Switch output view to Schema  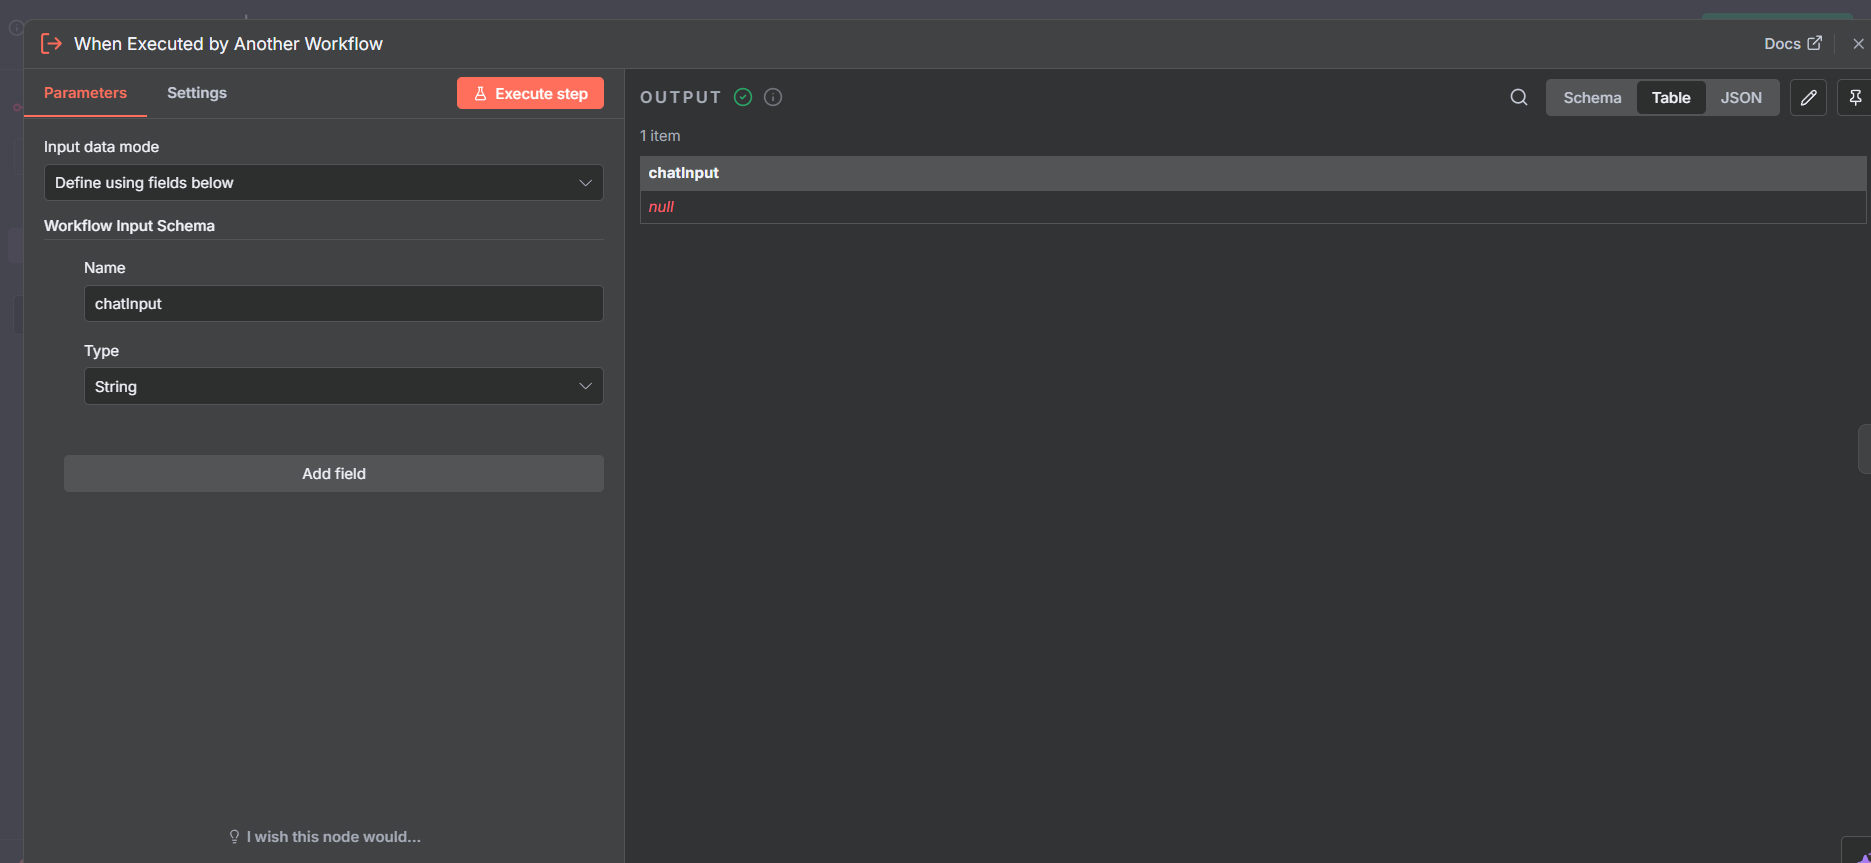click(x=1592, y=98)
